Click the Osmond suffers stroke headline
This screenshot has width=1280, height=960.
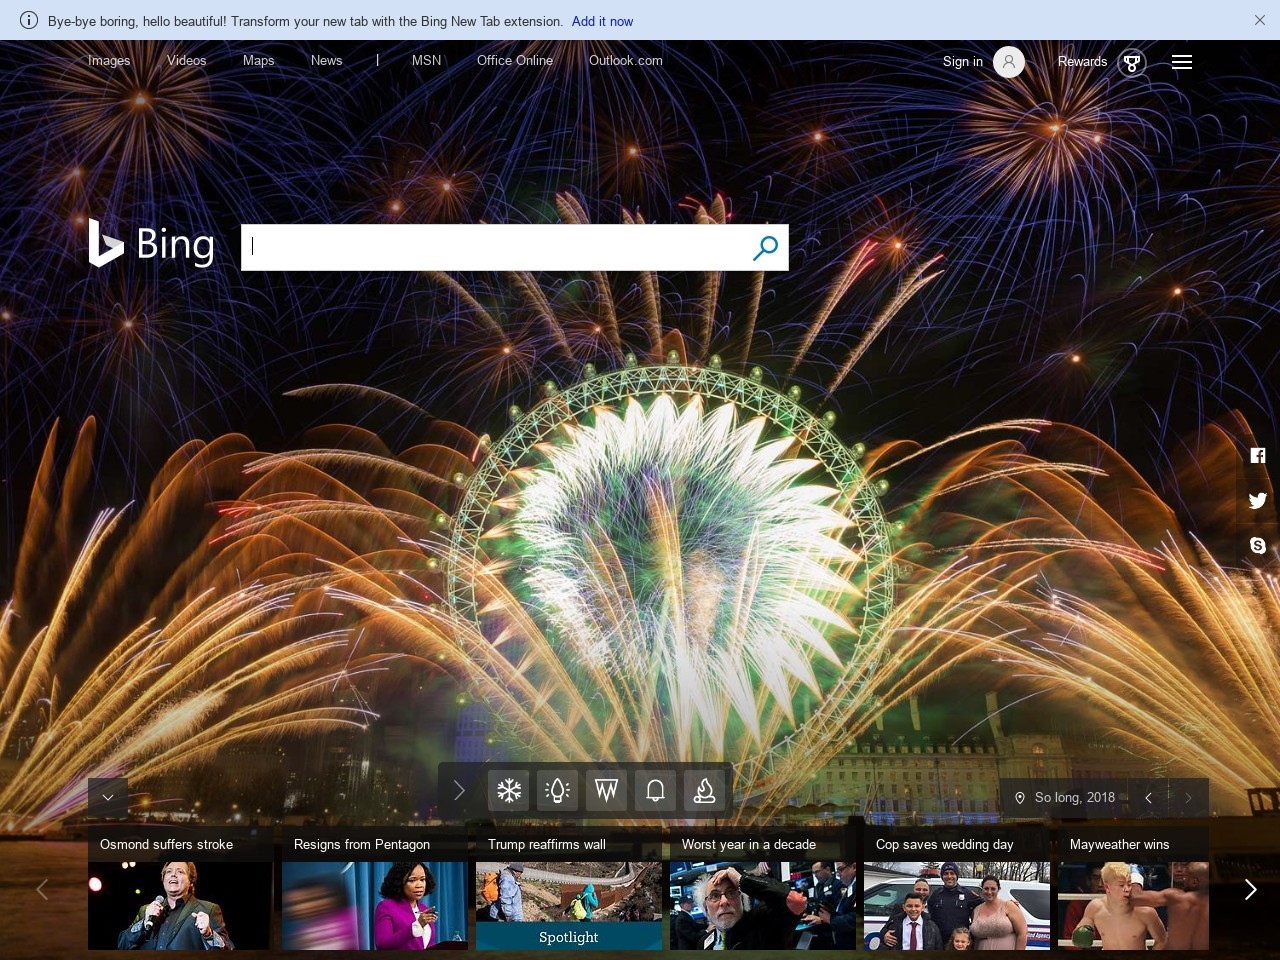[166, 844]
